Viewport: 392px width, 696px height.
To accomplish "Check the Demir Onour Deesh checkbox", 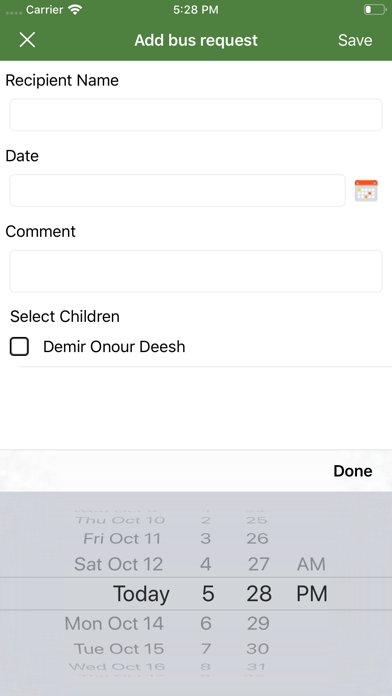I will 20,347.
